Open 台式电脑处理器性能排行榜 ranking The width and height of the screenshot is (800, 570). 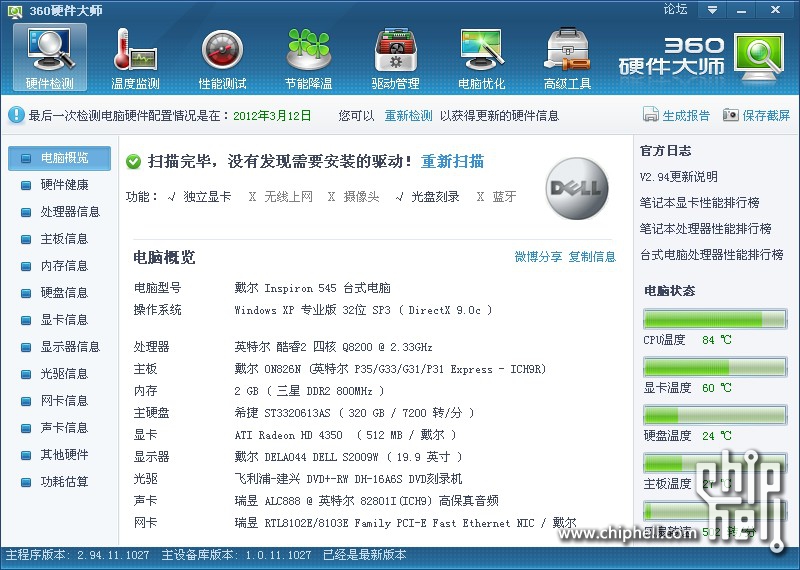712,255
